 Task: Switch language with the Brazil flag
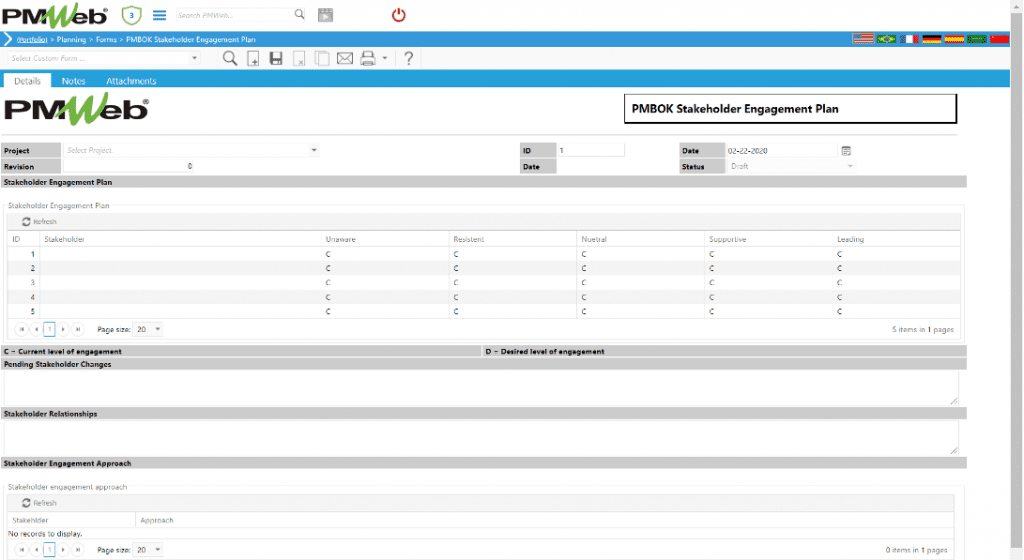[886, 39]
